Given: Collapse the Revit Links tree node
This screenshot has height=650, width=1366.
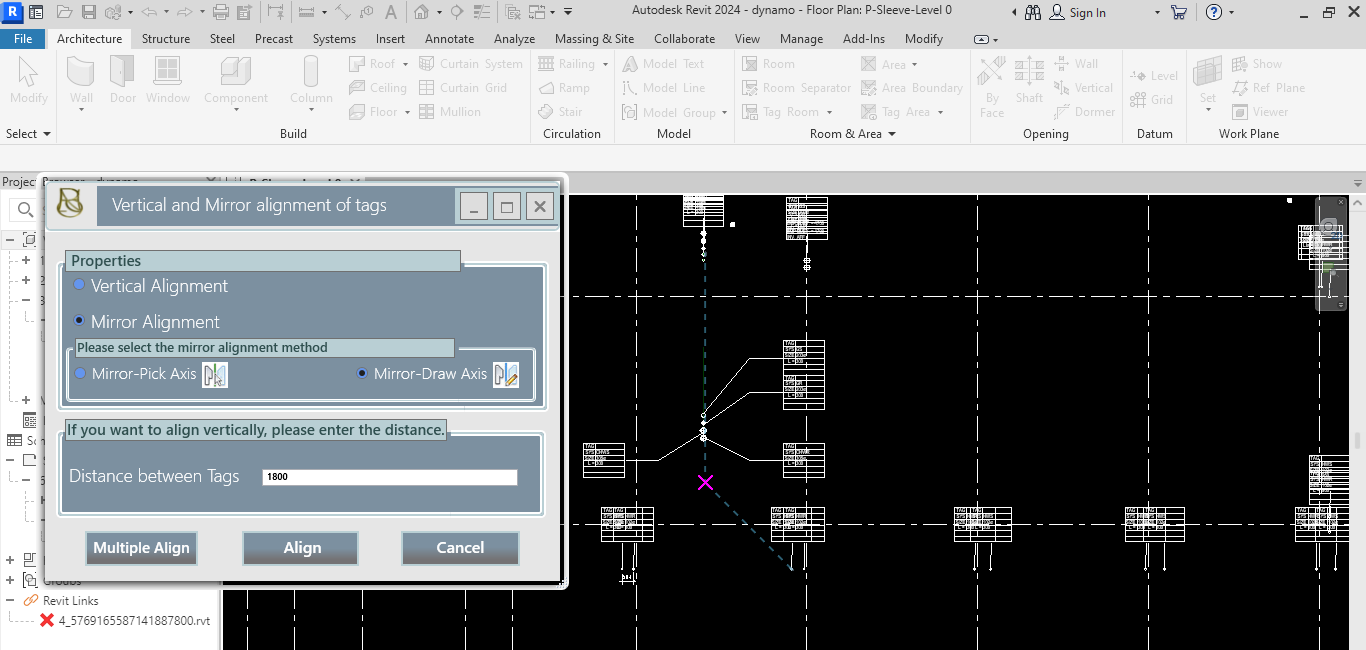Looking at the screenshot, I should (x=11, y=601).
